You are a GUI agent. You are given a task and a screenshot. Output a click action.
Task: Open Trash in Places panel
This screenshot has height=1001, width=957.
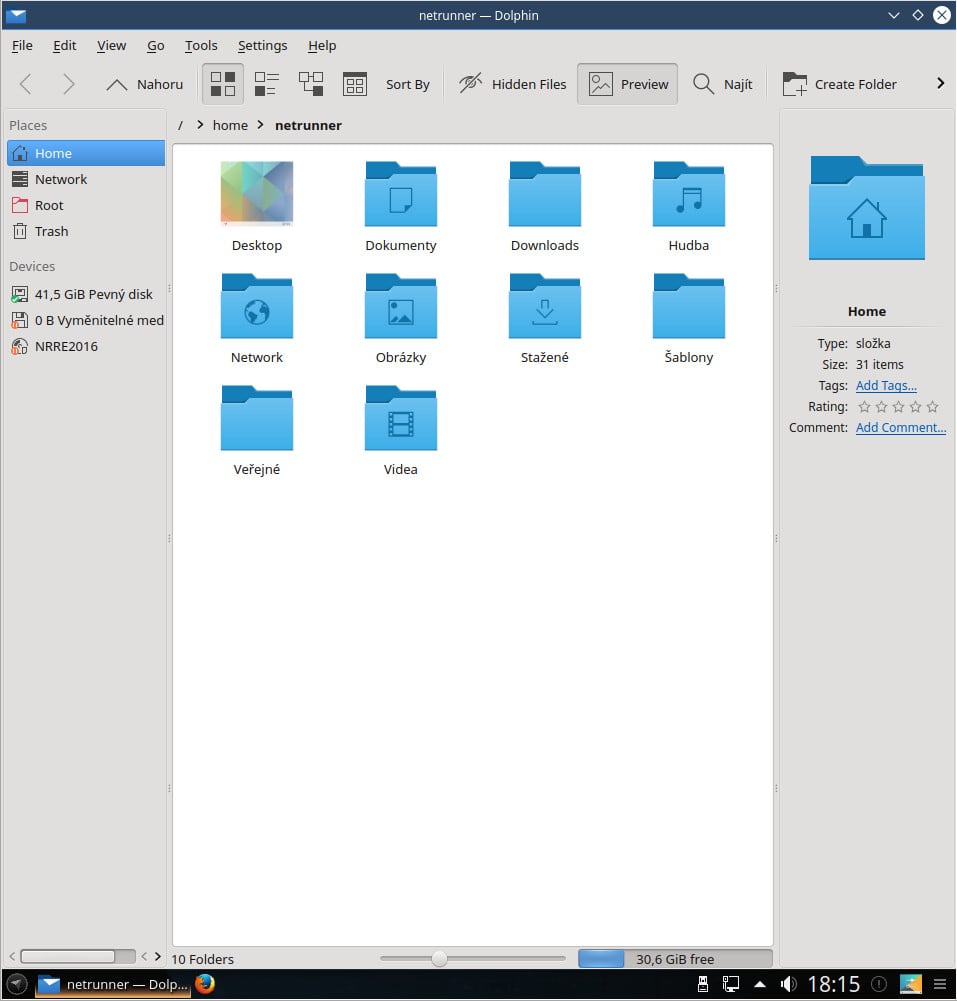click(86, 232)
